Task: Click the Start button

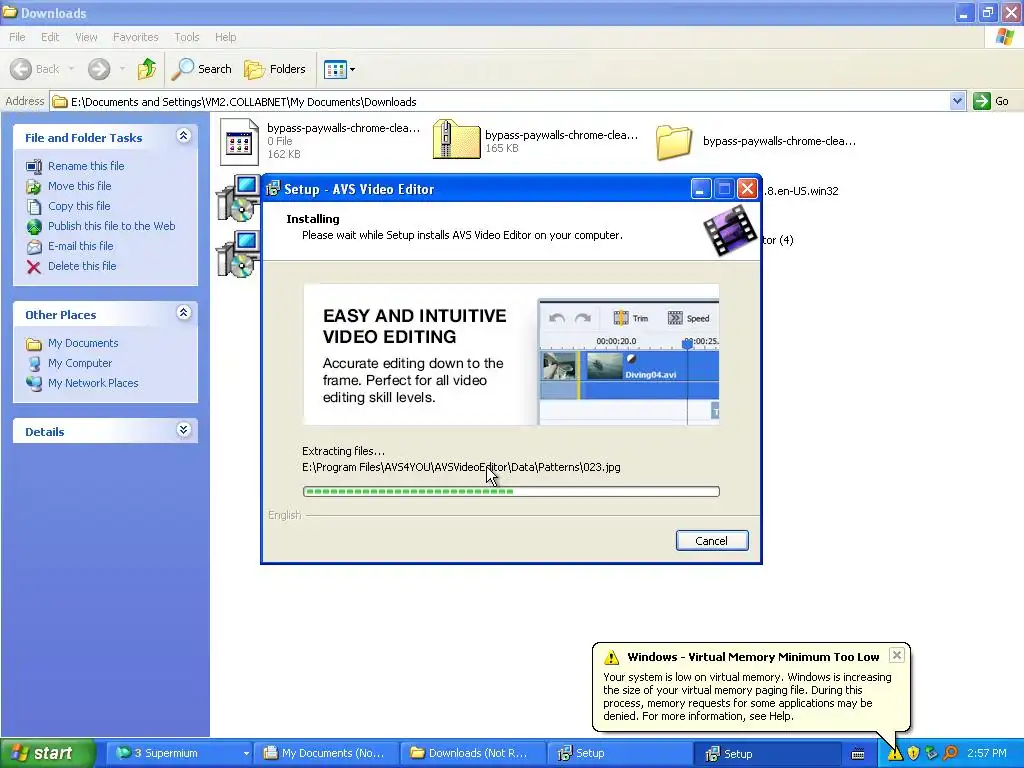Action: click(47, 753)
